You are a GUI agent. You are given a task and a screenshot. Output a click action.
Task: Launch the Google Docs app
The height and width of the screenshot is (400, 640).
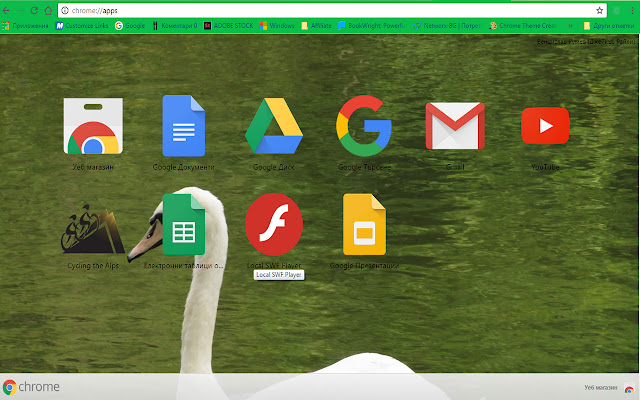pos(183,126)
